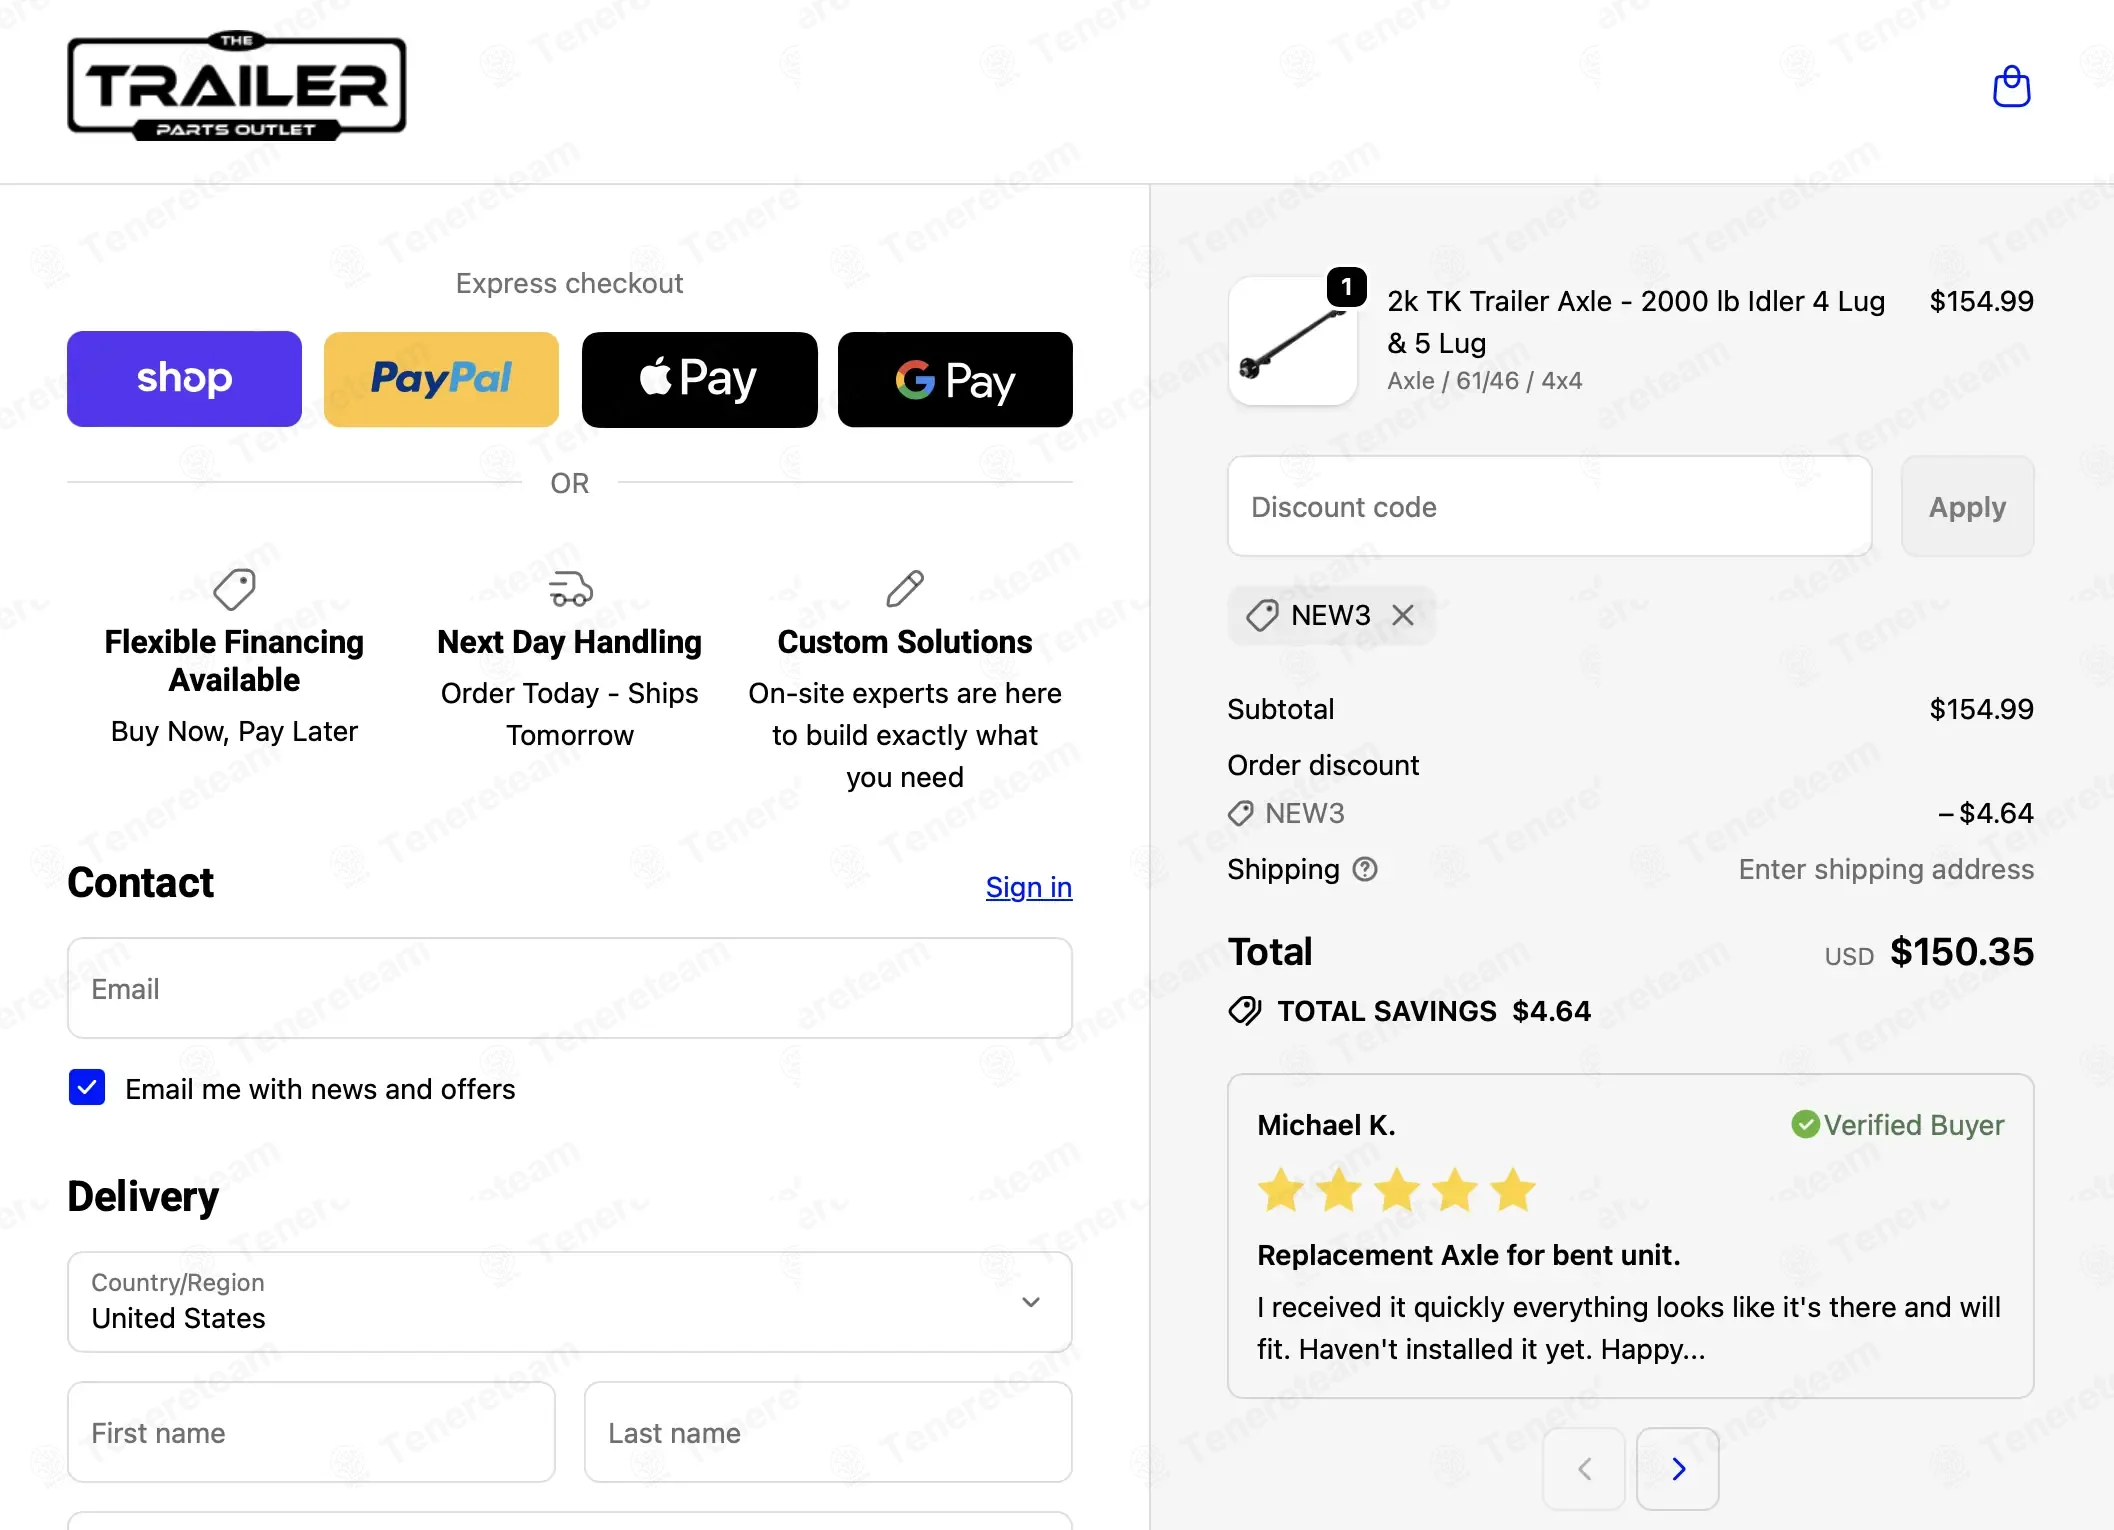Click the Apply discount button
Image resolution: width=2114 pixels, height=1530 pixels.
pos(1967,506)
